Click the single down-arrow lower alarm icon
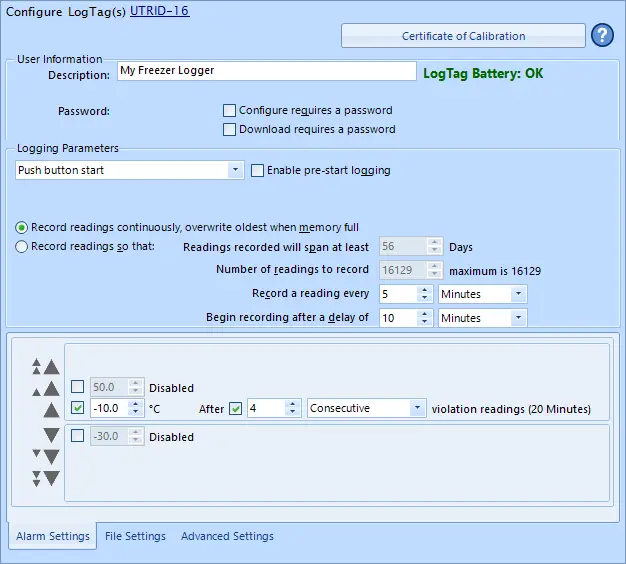The width and height of the screenshot is (626, 564). click(x=51, y=436)
